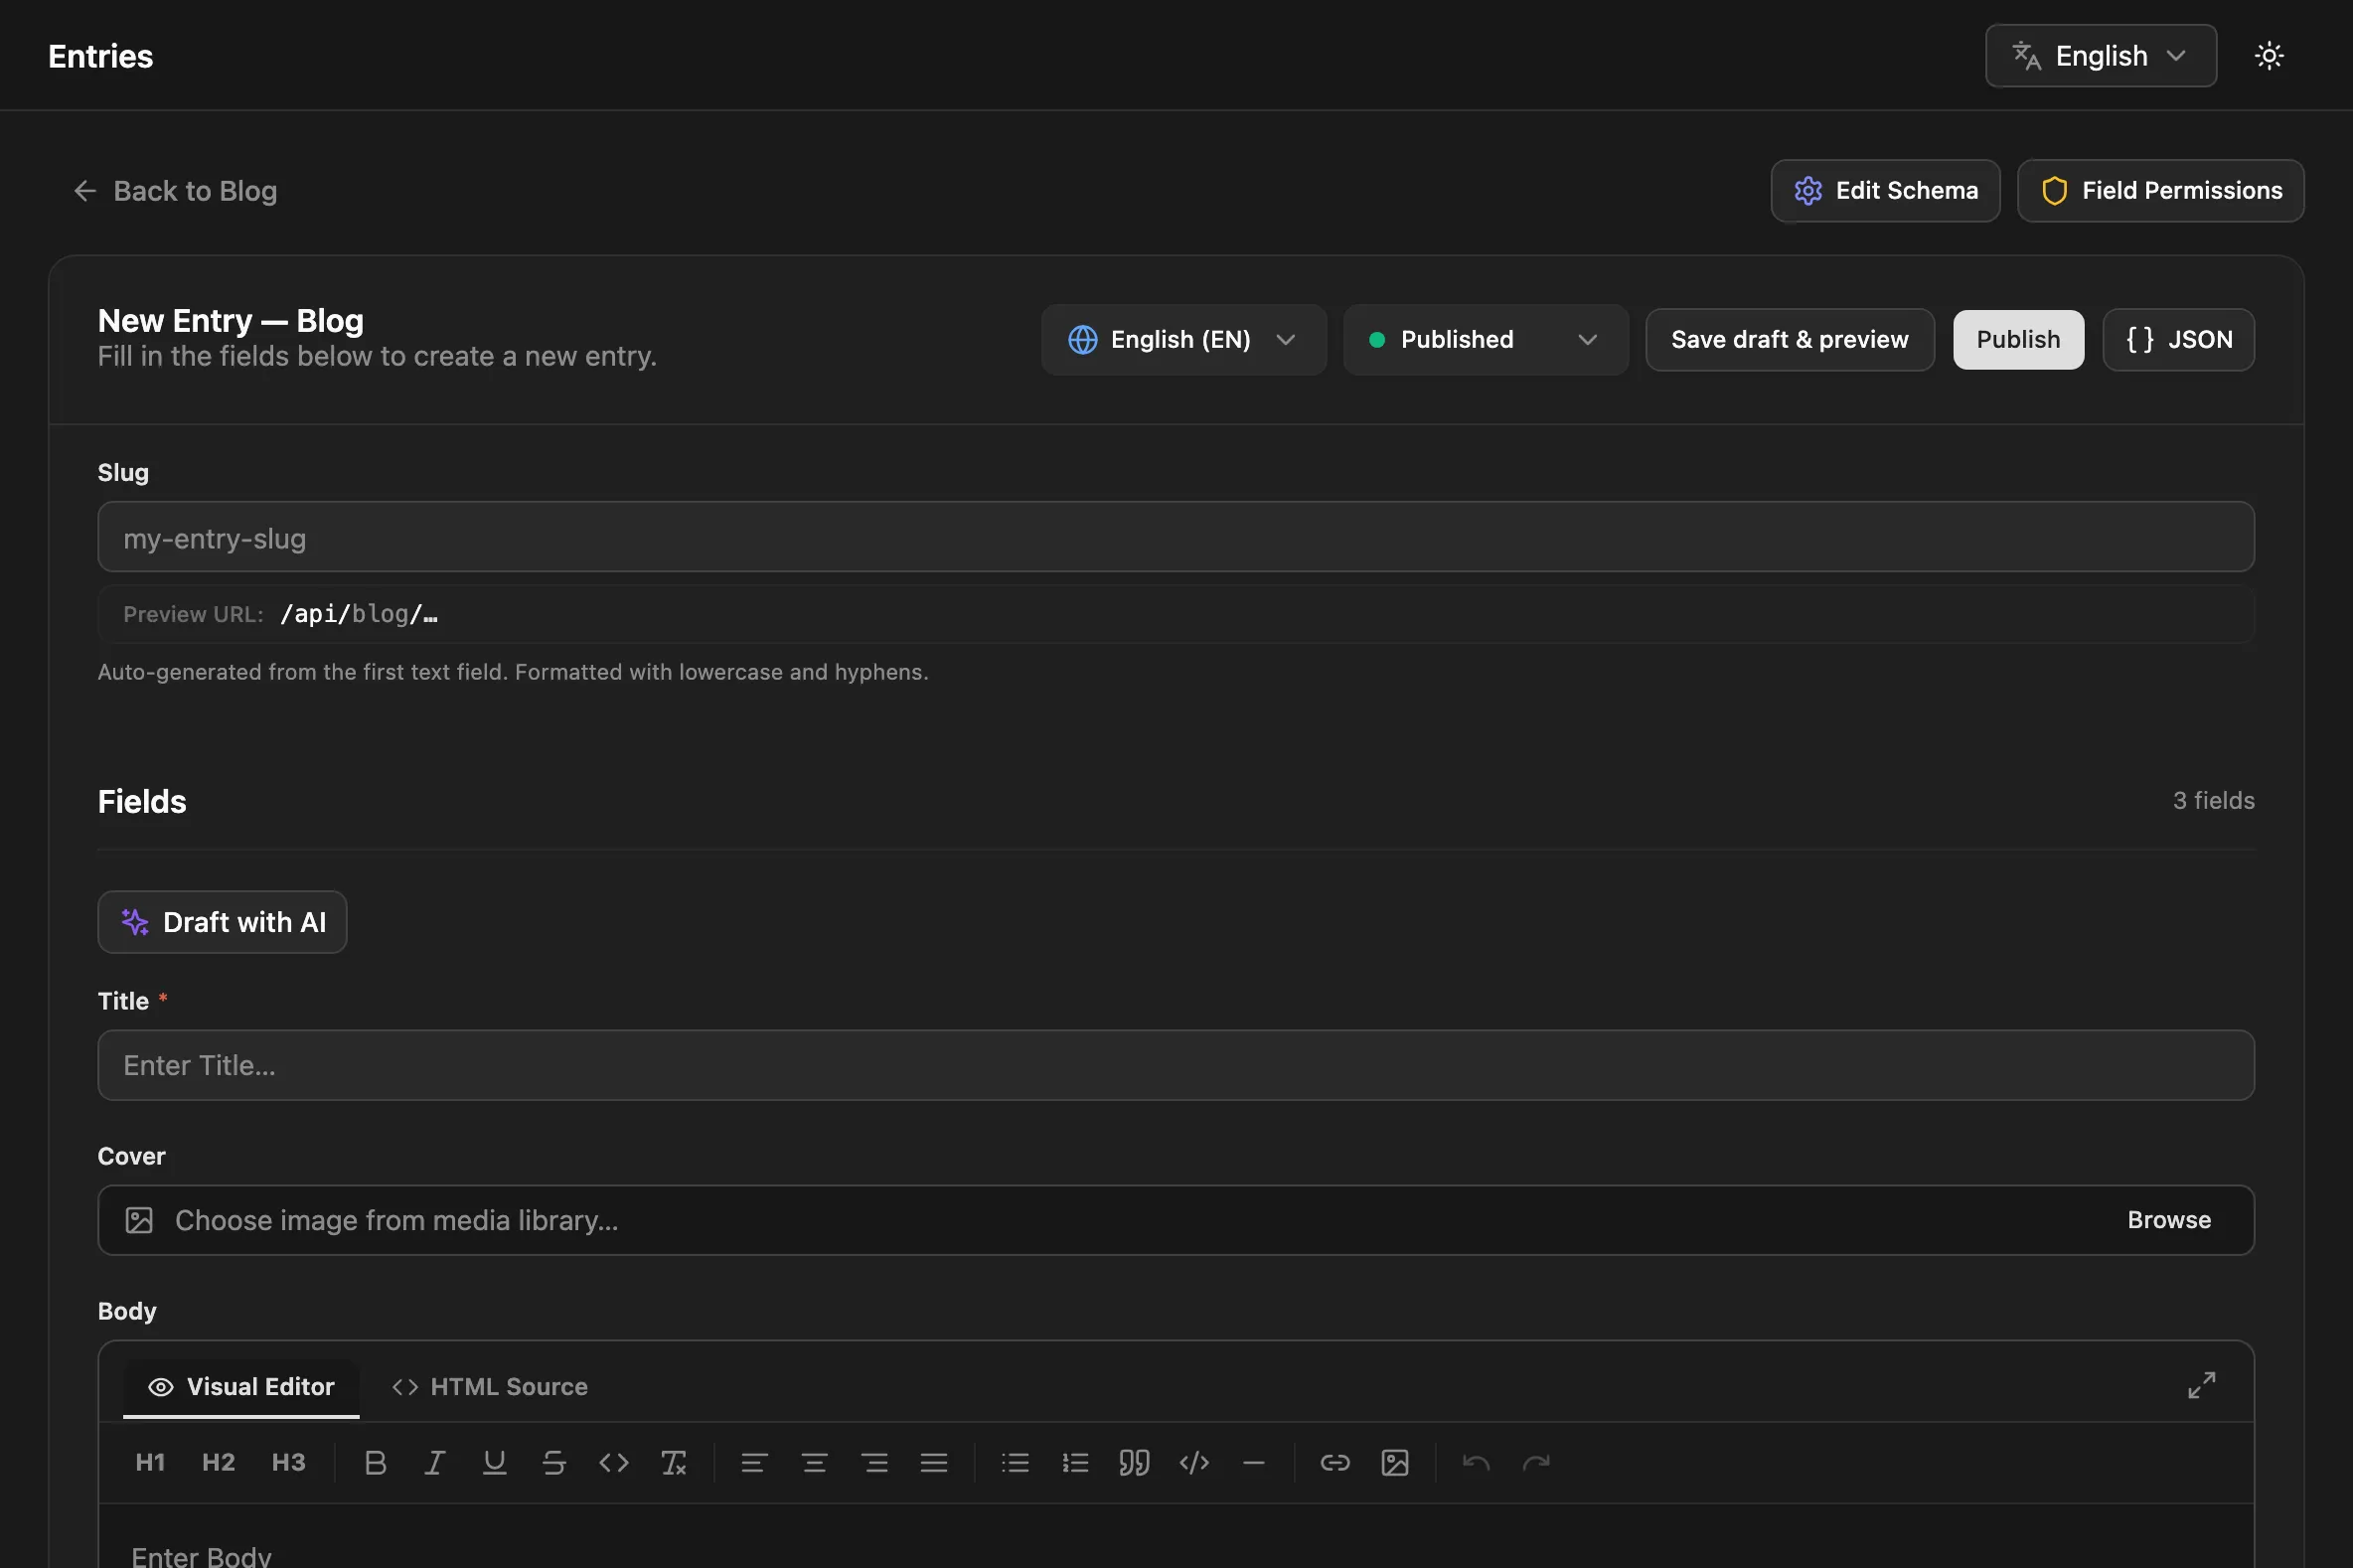Switch to the Visual Editor tab

click(241, 1387)
